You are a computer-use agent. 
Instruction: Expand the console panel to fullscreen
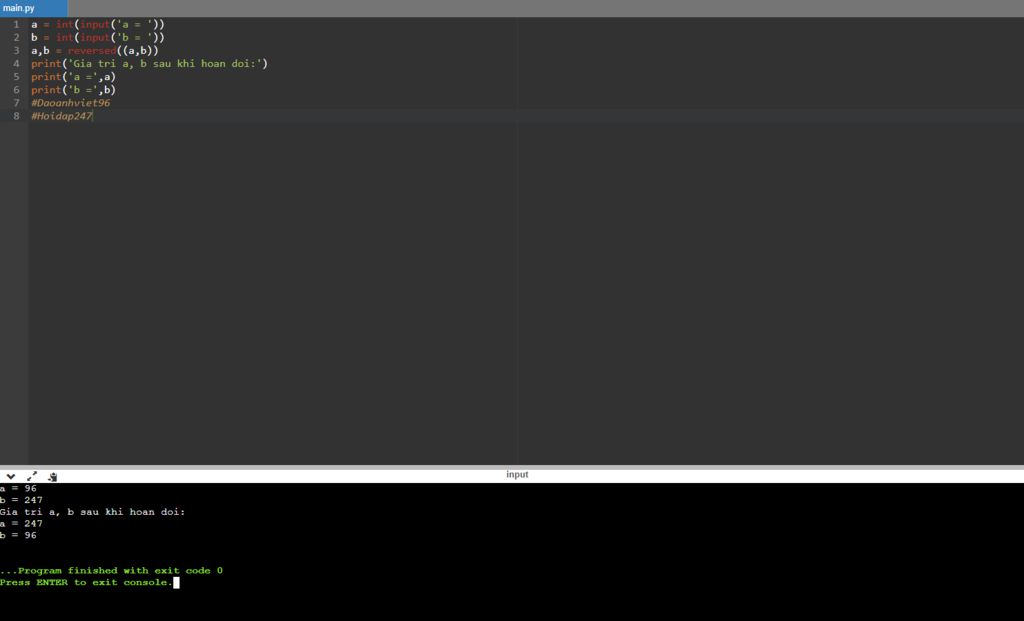[32, 476]
